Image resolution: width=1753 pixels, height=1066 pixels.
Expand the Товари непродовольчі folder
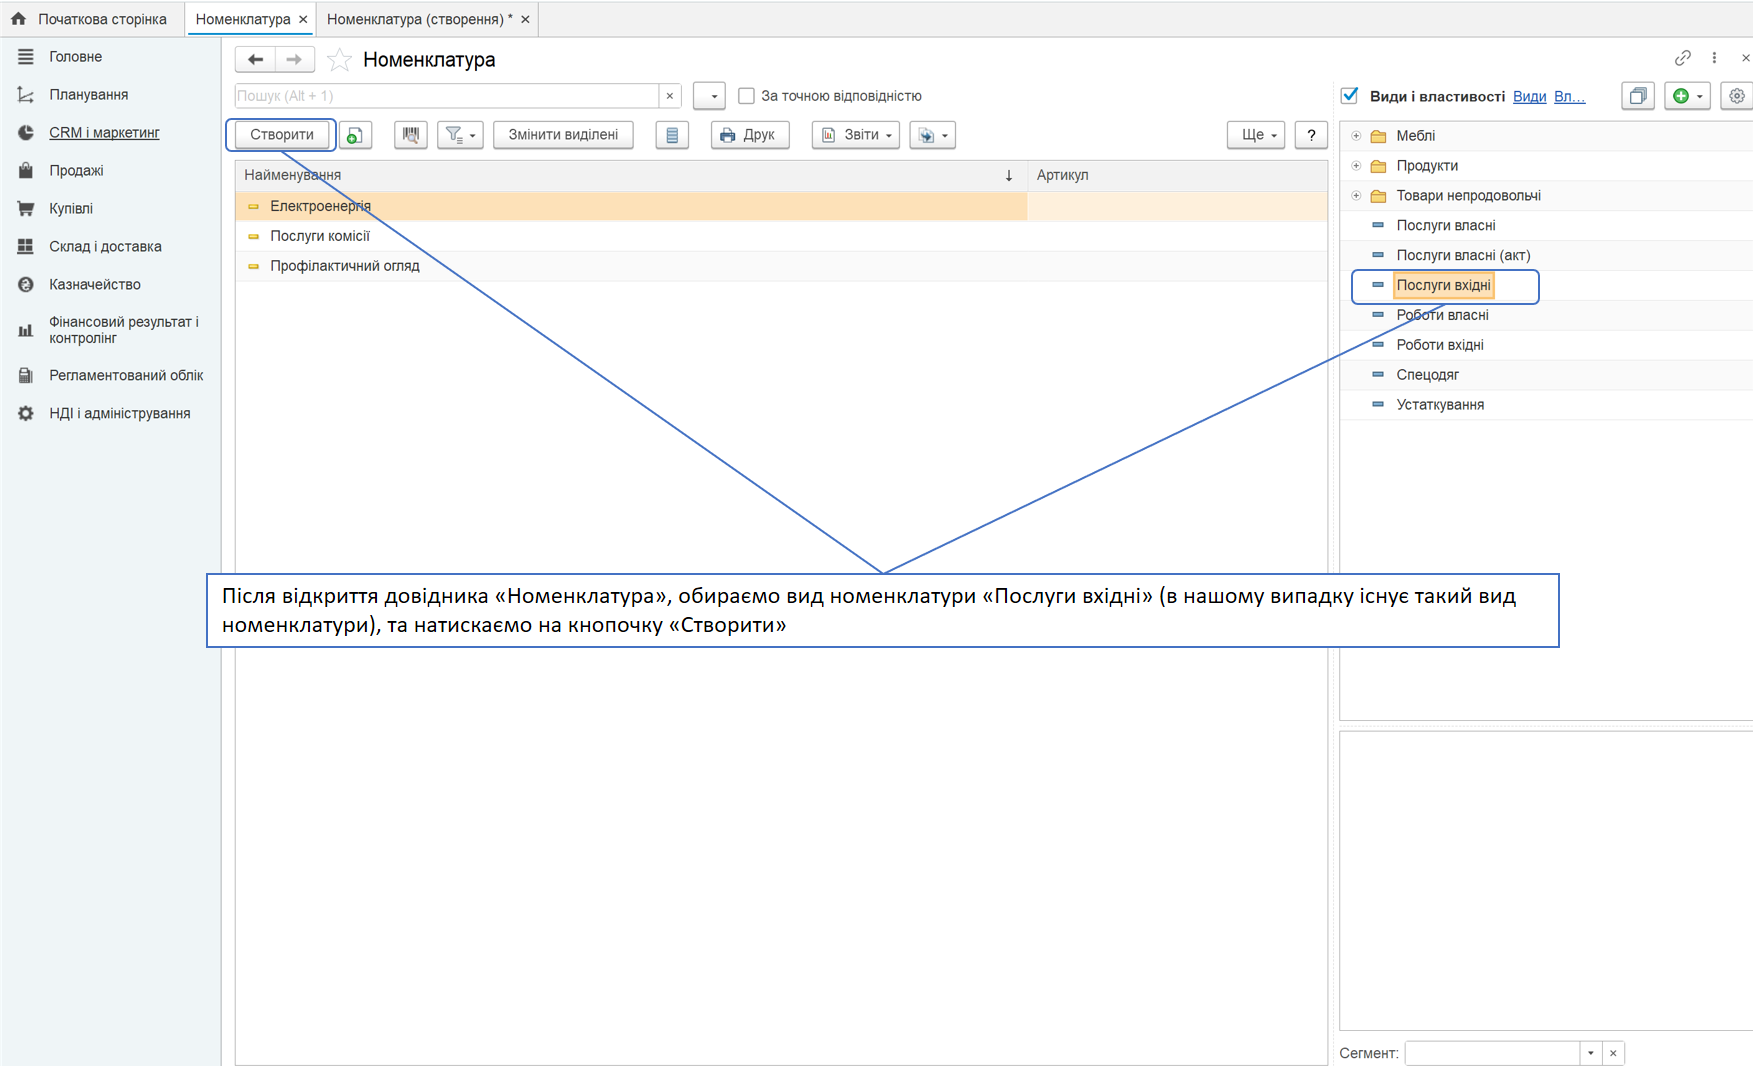pyautogui.click(x=1356, y=196)
